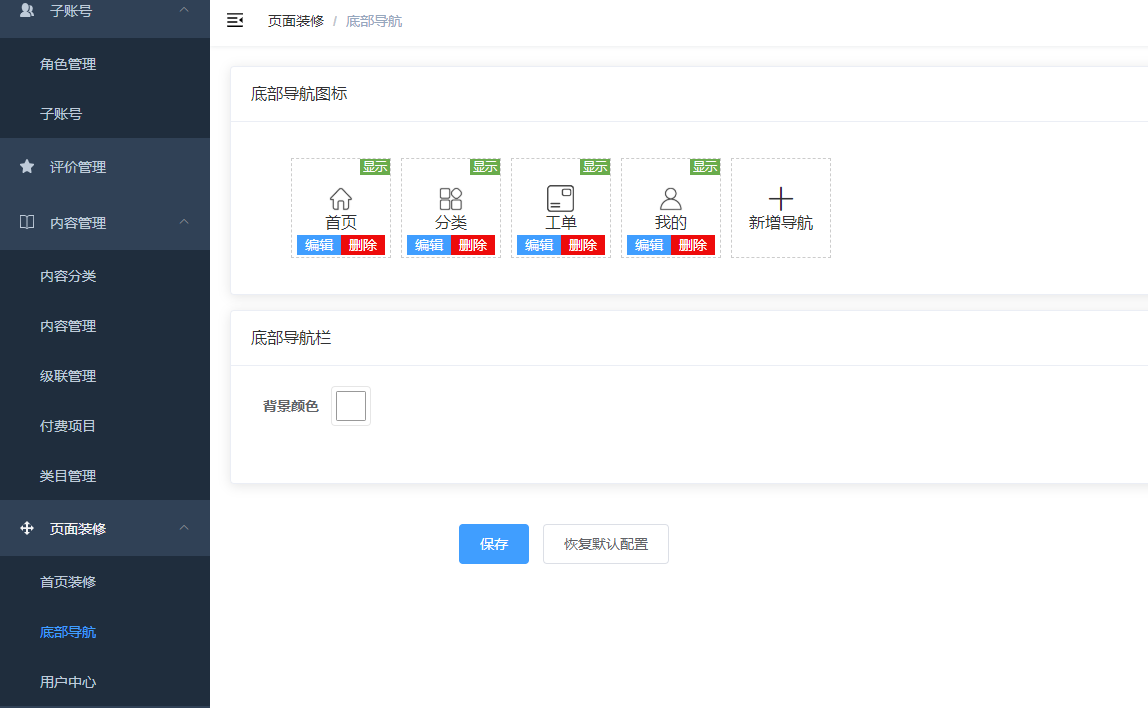Screen dimensions: 1148x708
Task: Select the person icon on 我的 nav item
Action: point(670,196)
